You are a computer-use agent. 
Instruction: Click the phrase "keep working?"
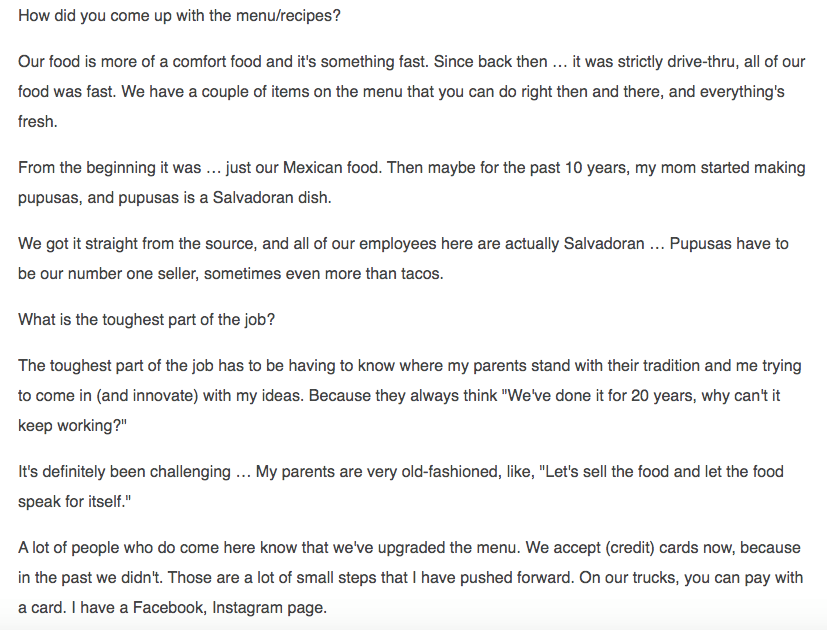[72, 426]
